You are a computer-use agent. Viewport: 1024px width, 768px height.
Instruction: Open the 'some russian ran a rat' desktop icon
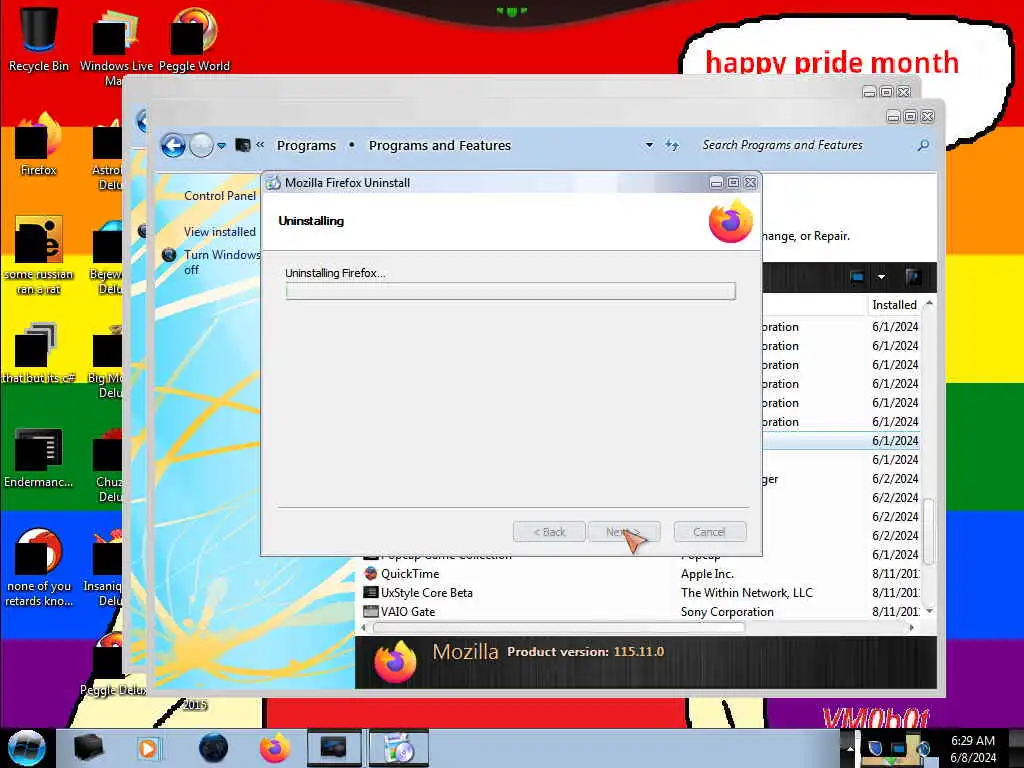(x=39, y=255)
